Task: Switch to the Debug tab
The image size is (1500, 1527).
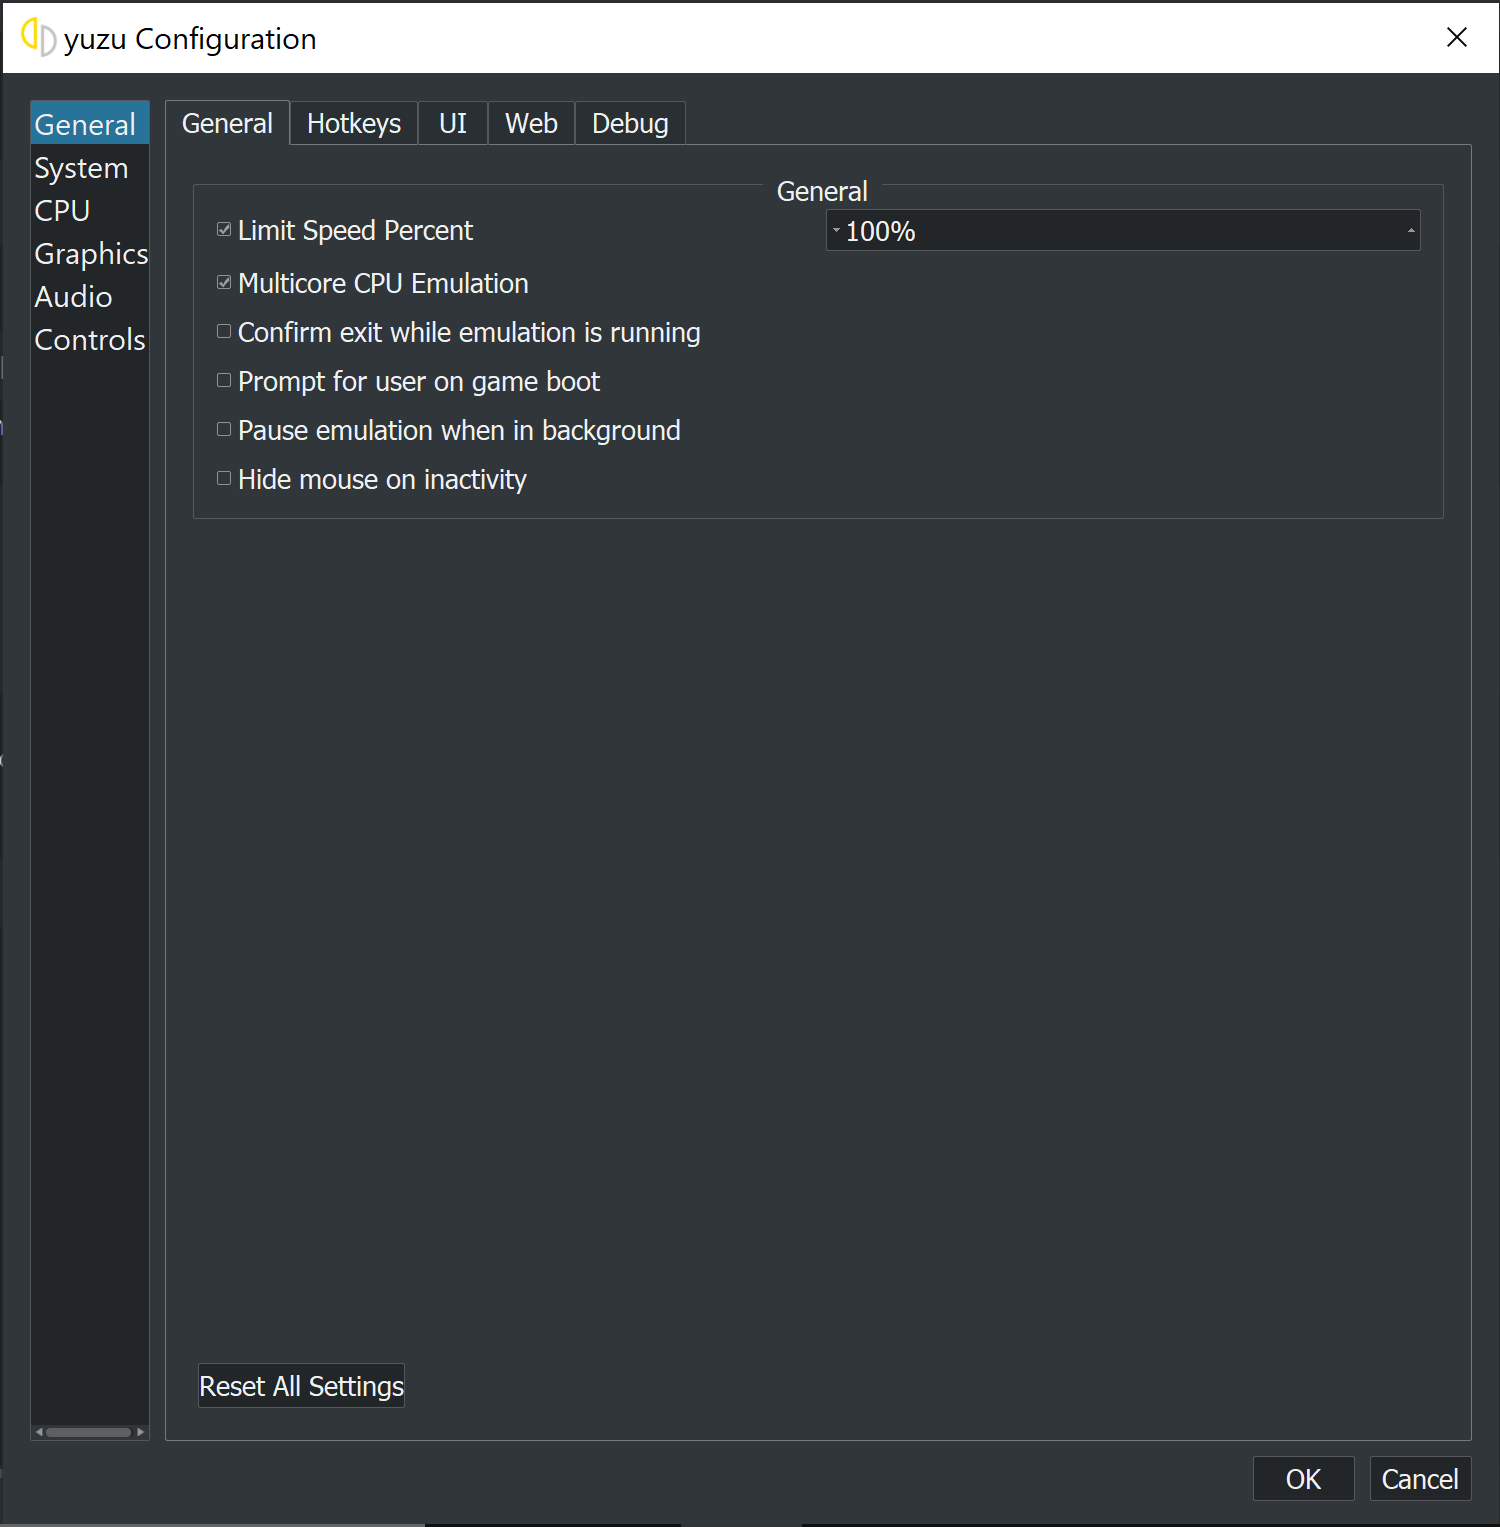Action: [630, 123]
